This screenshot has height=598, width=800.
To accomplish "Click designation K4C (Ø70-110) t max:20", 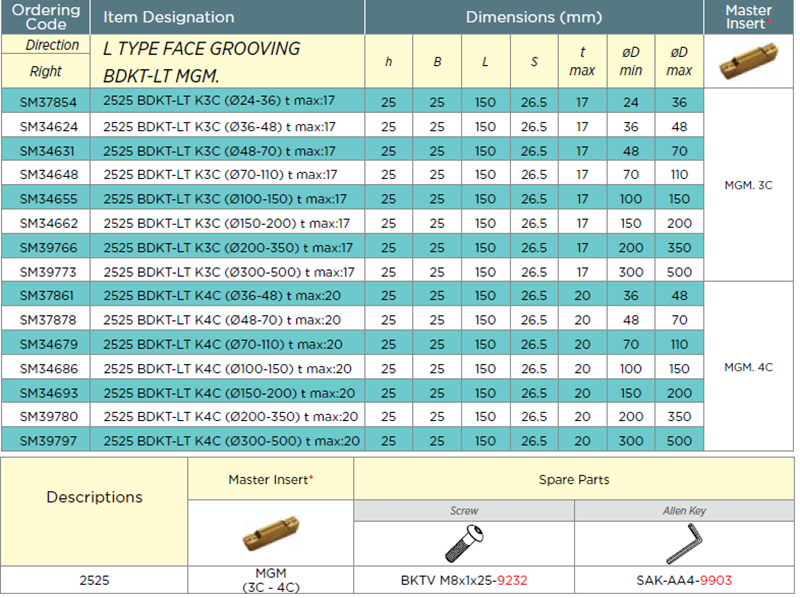I will (223, 344).
